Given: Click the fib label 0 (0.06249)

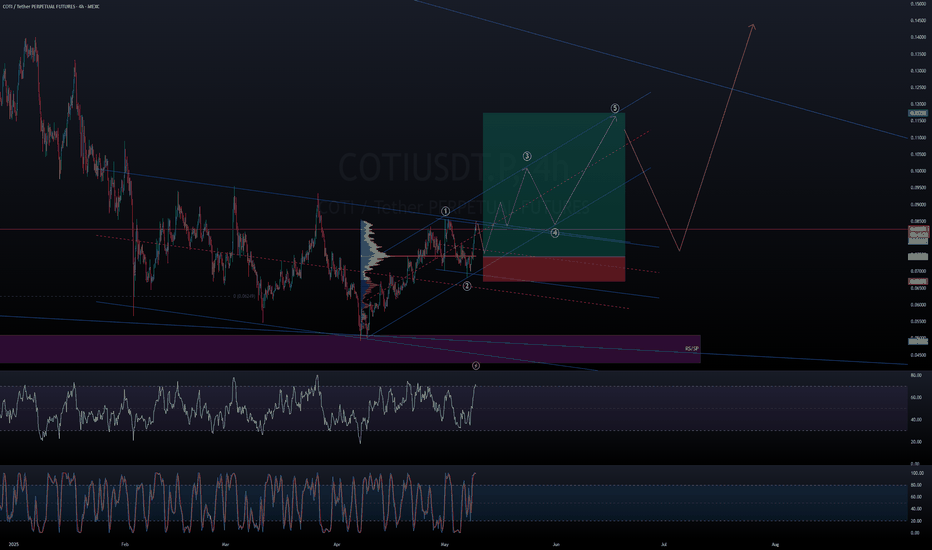Looking at the screenshot, I should coord(244,296).
